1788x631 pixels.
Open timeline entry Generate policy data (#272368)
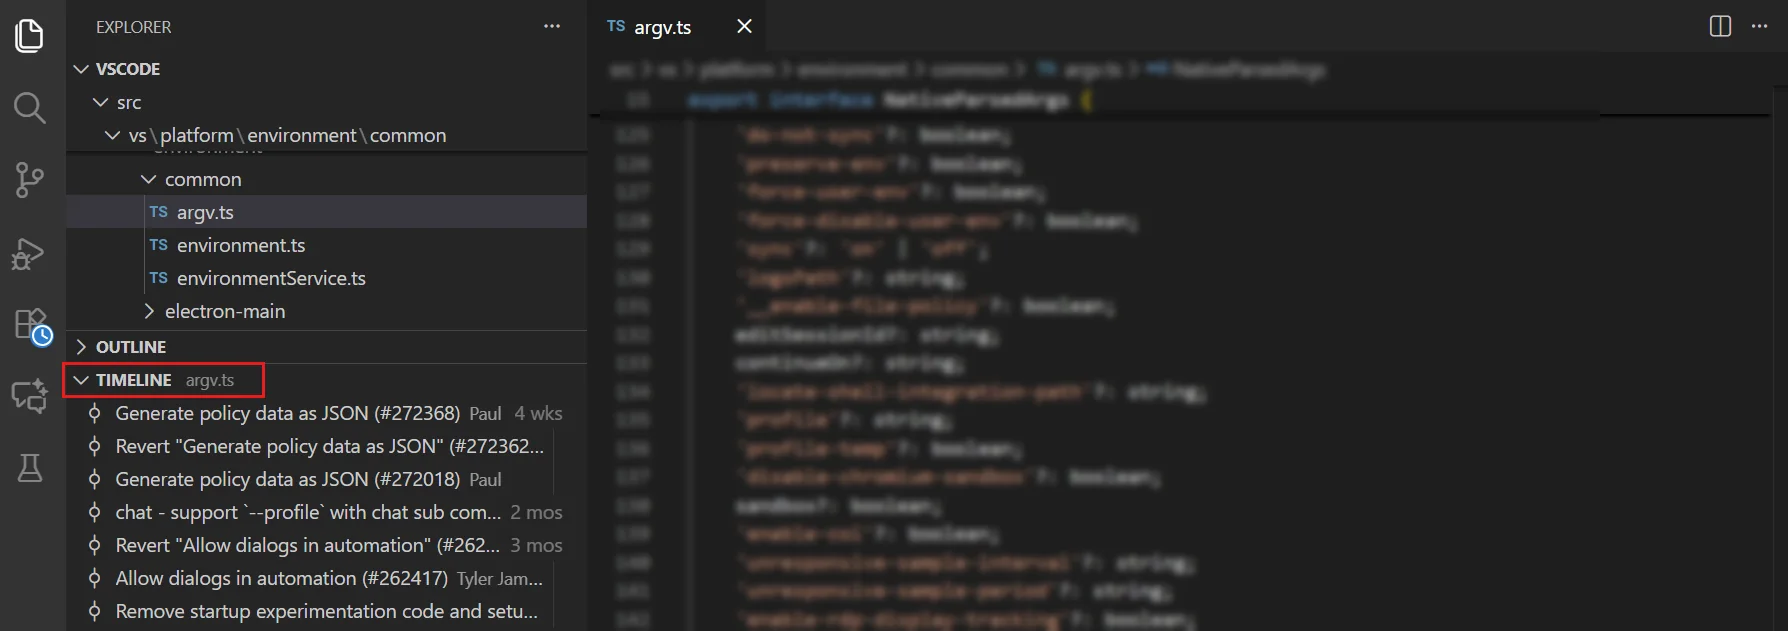pos(326,413)
